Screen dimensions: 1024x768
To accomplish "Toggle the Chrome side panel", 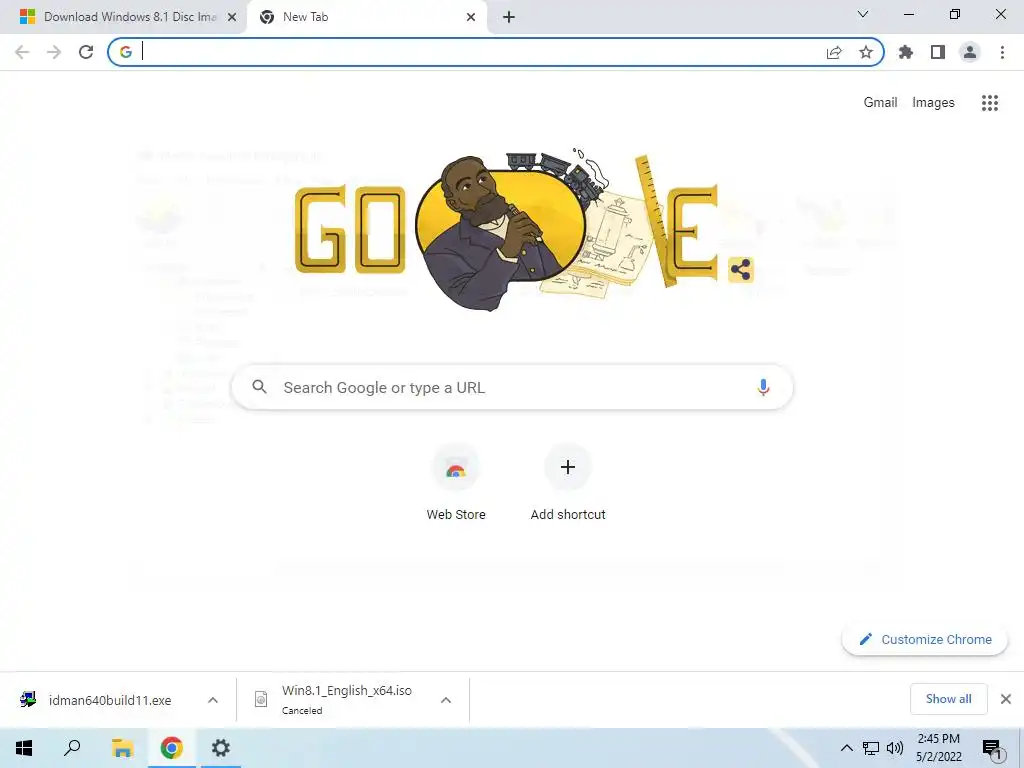I will (x=938, y=52).
